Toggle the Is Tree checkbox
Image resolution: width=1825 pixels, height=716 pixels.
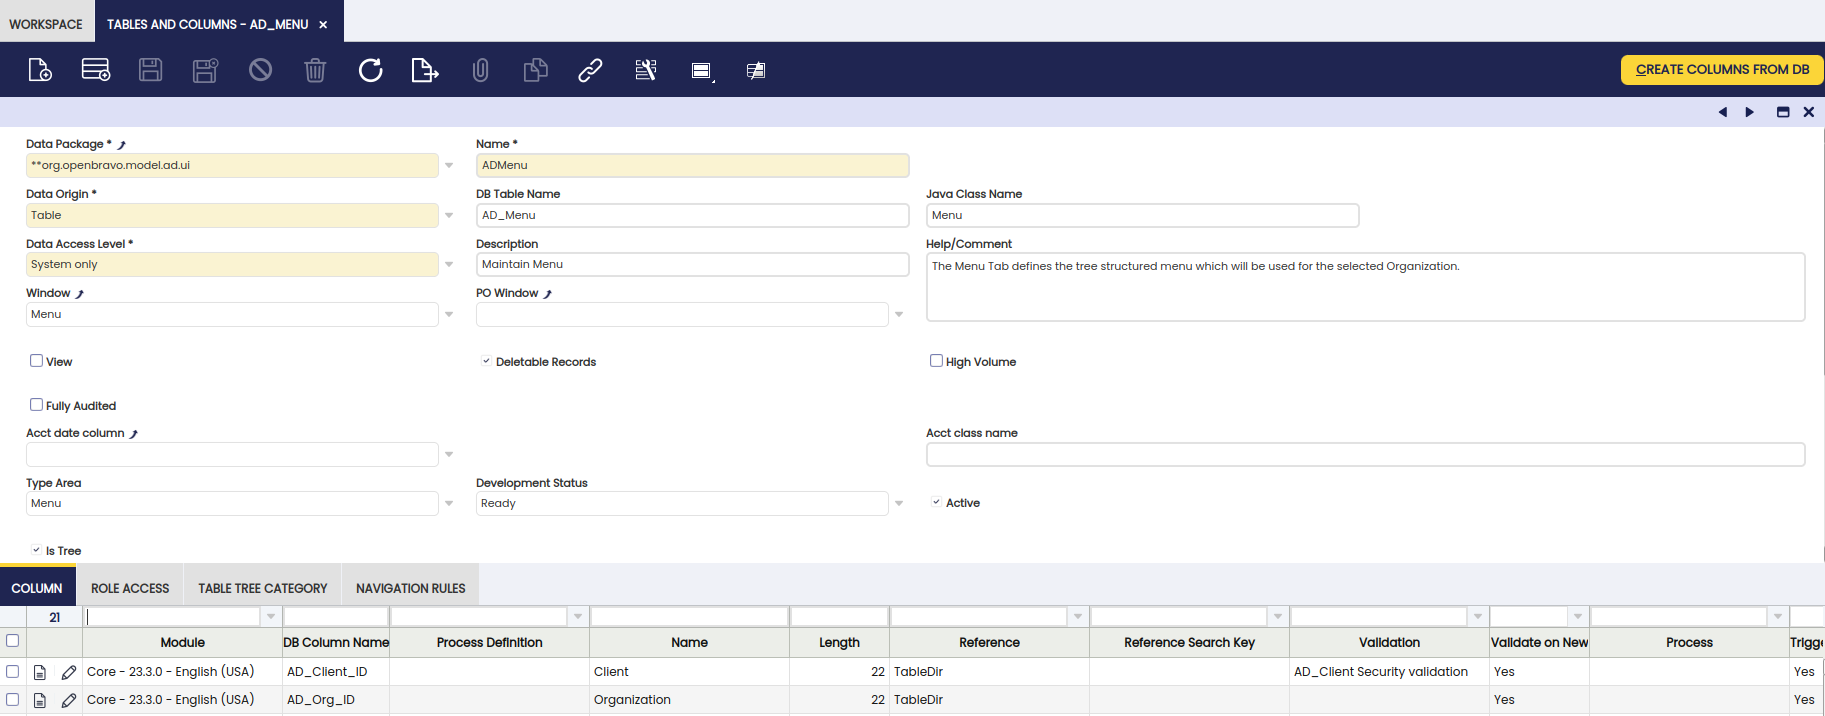click(36, 550)
